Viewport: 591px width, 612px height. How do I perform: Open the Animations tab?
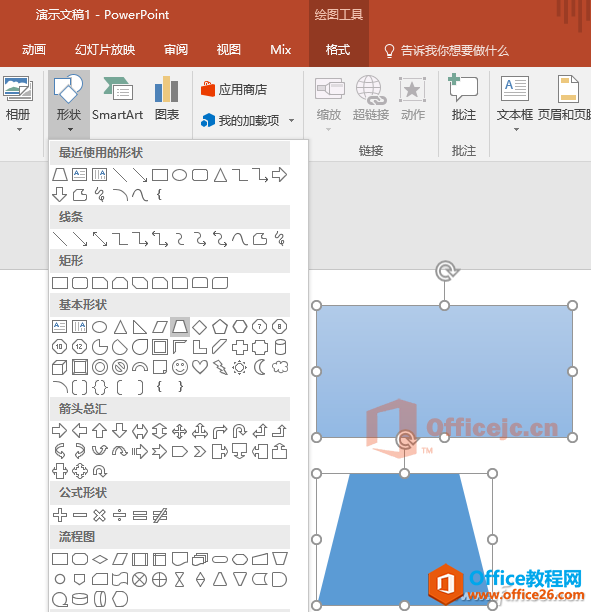pos(34,50)
